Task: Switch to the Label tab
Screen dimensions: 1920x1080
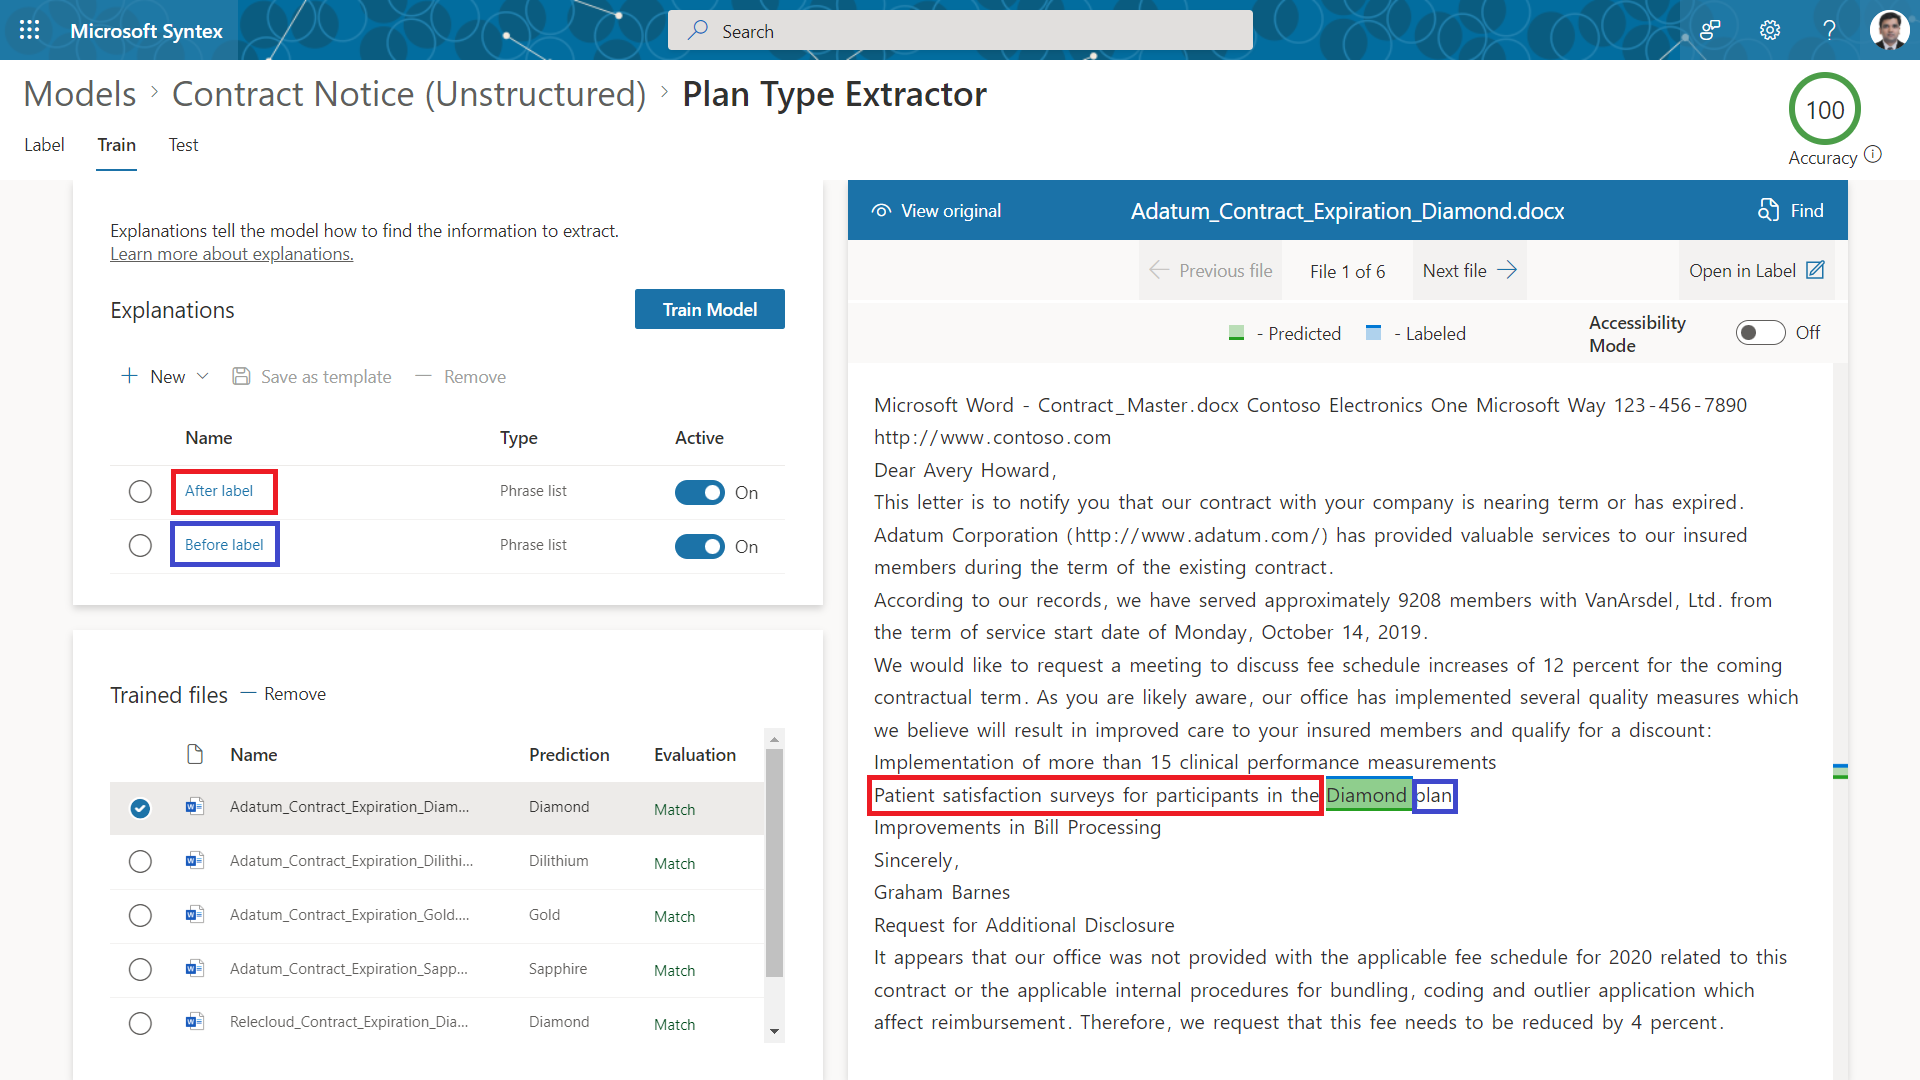Action: (x=44, y=145)
